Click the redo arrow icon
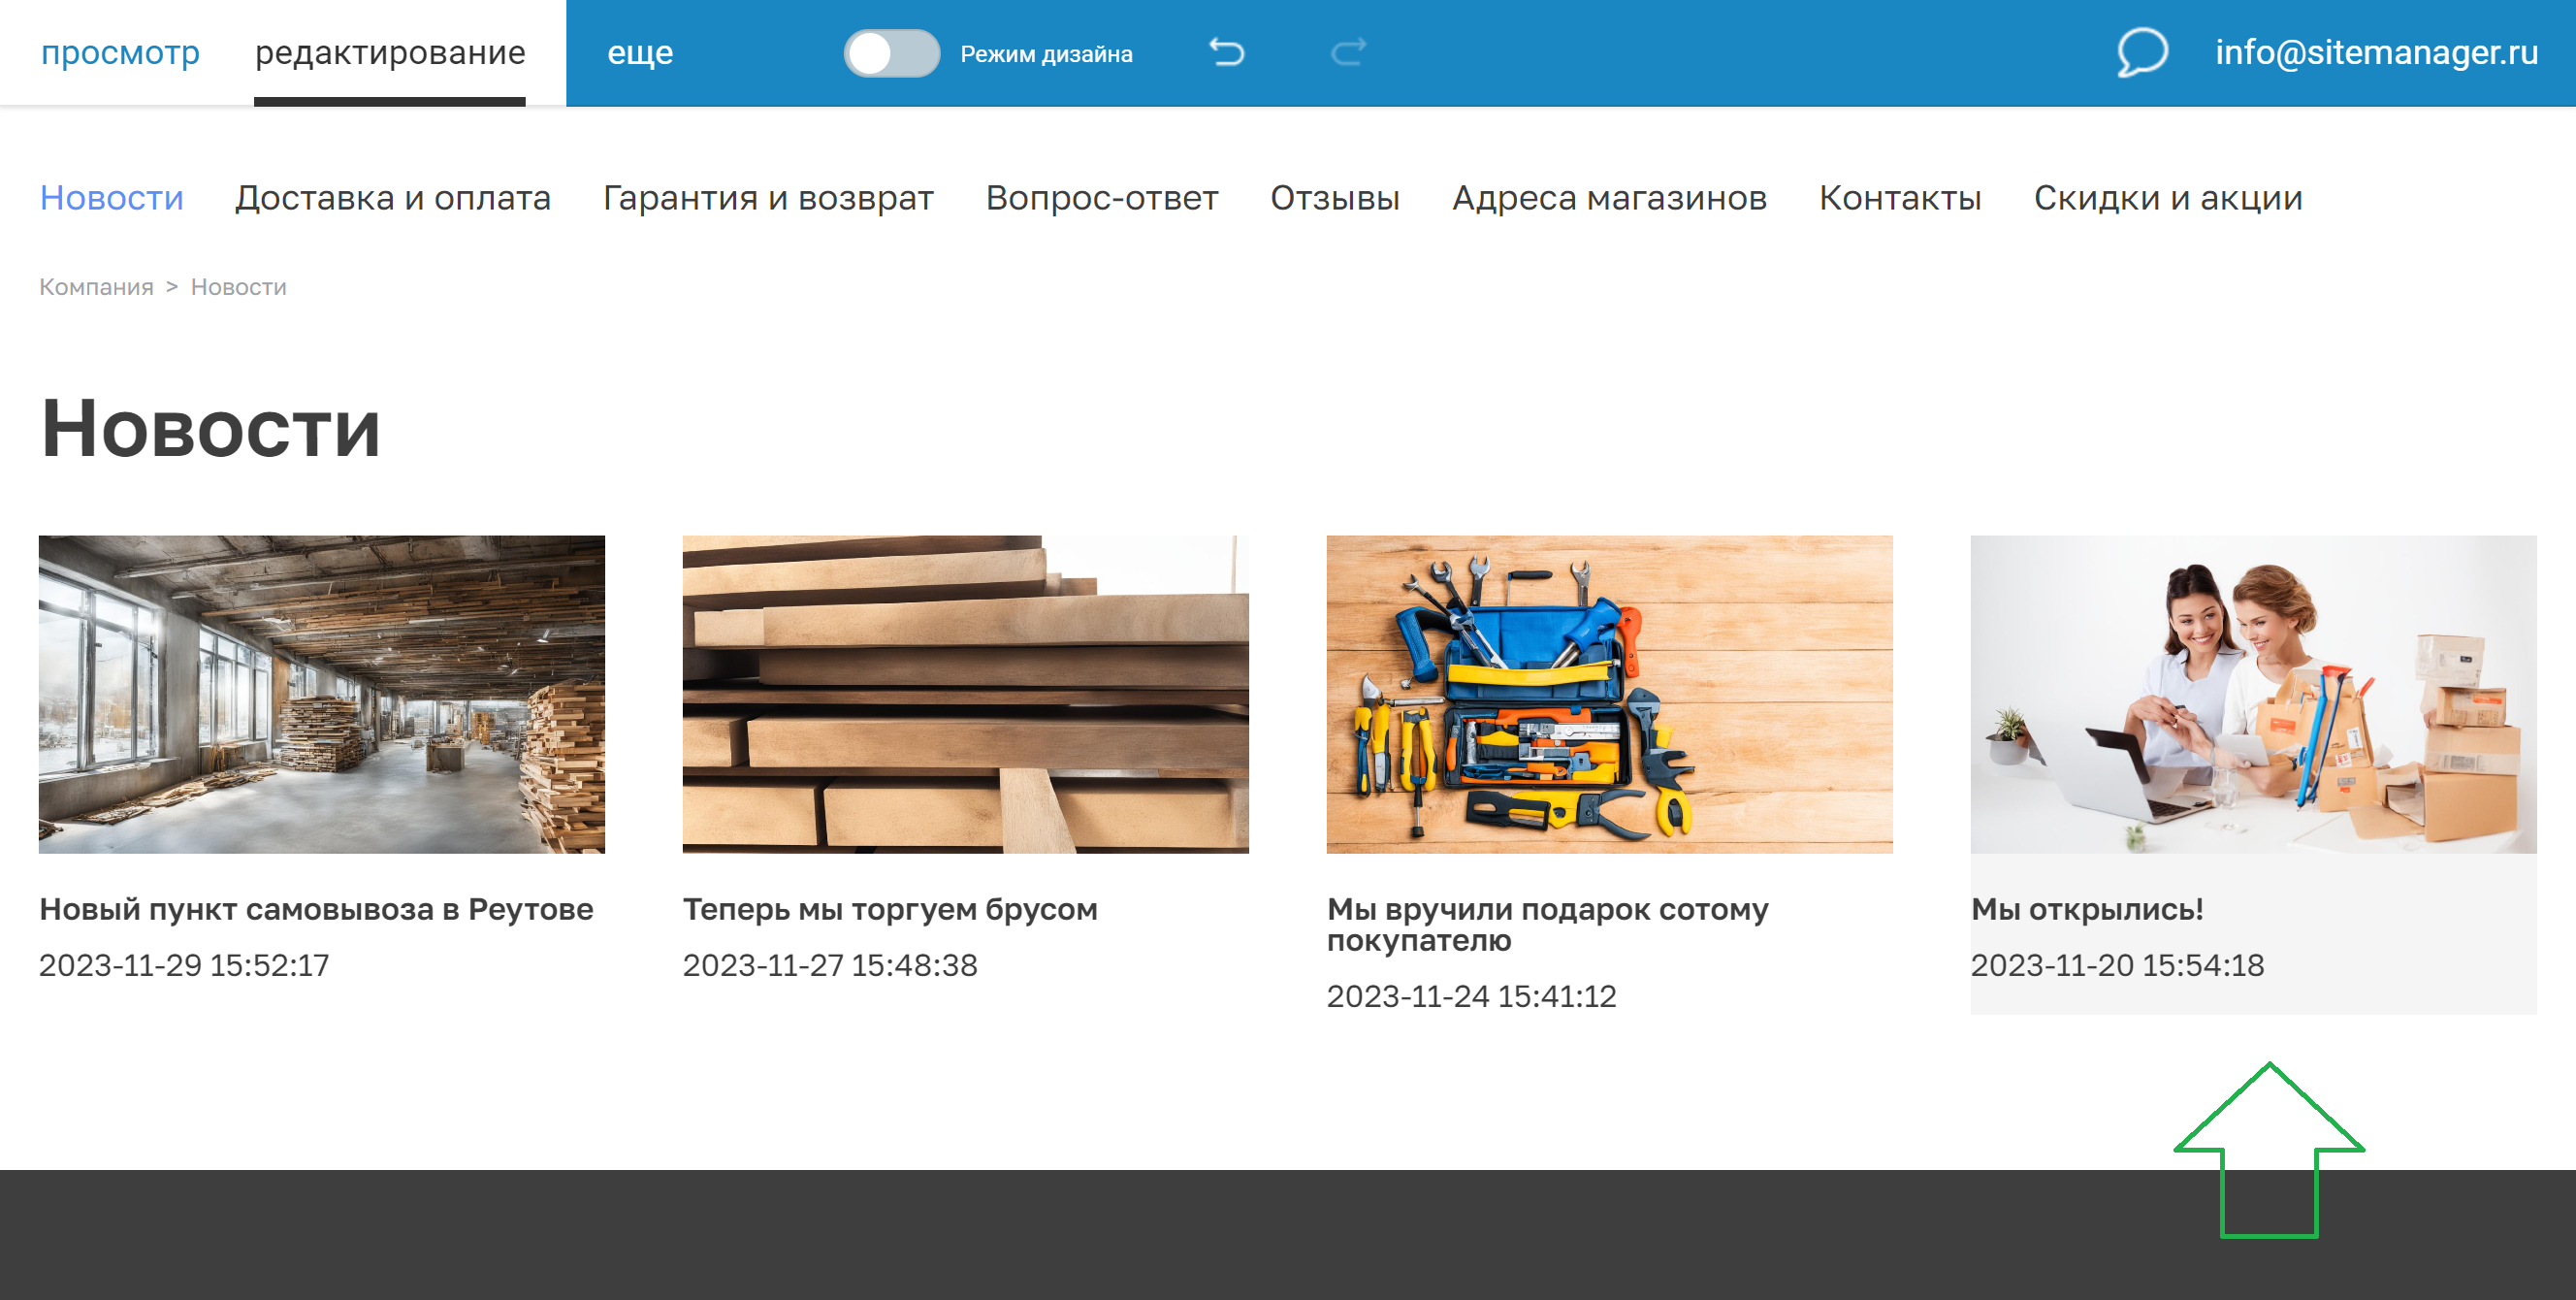2576x1300 pixels. point(1348,52)
